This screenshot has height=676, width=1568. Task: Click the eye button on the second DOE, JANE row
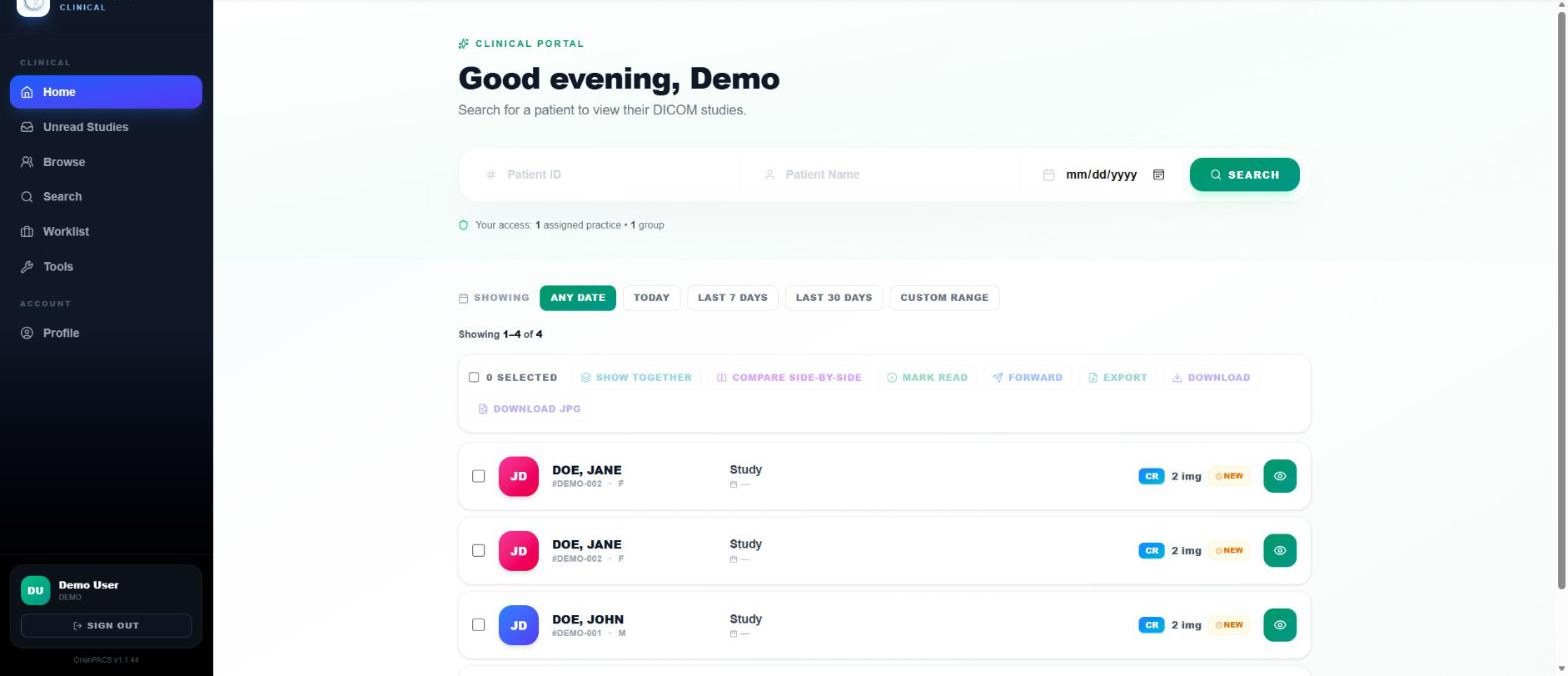point(1280,551)
